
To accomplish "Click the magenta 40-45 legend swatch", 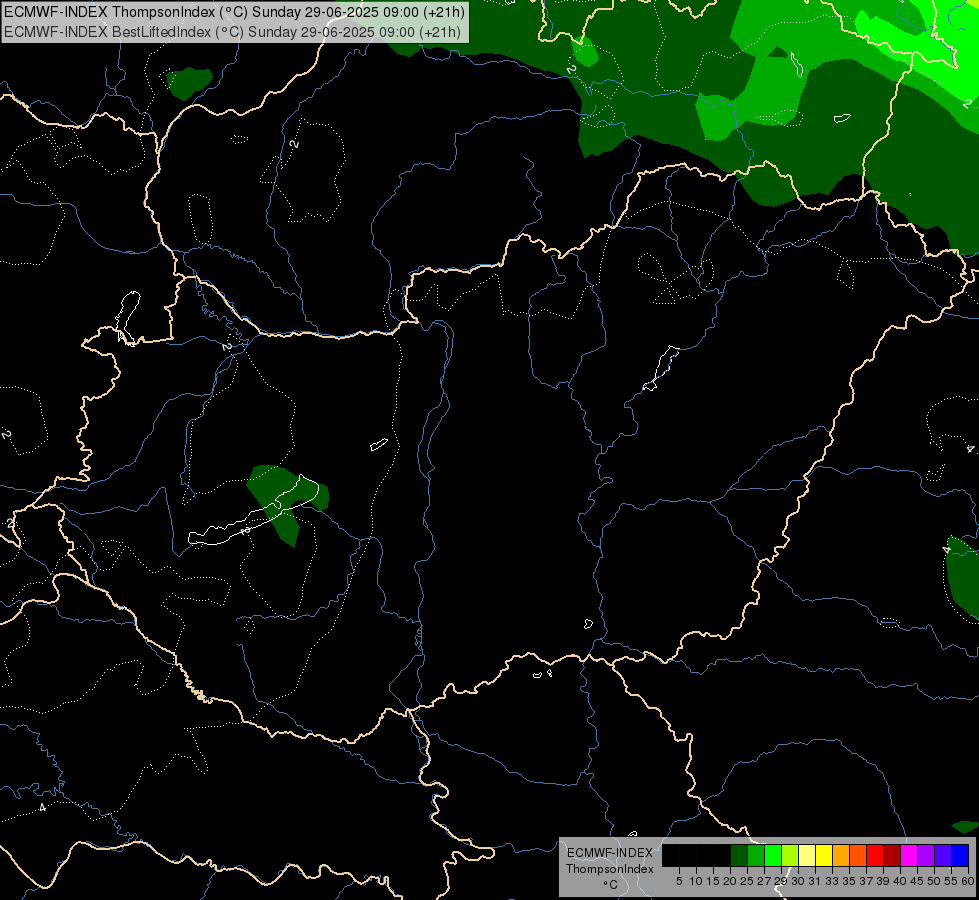I will click(909, 855).
